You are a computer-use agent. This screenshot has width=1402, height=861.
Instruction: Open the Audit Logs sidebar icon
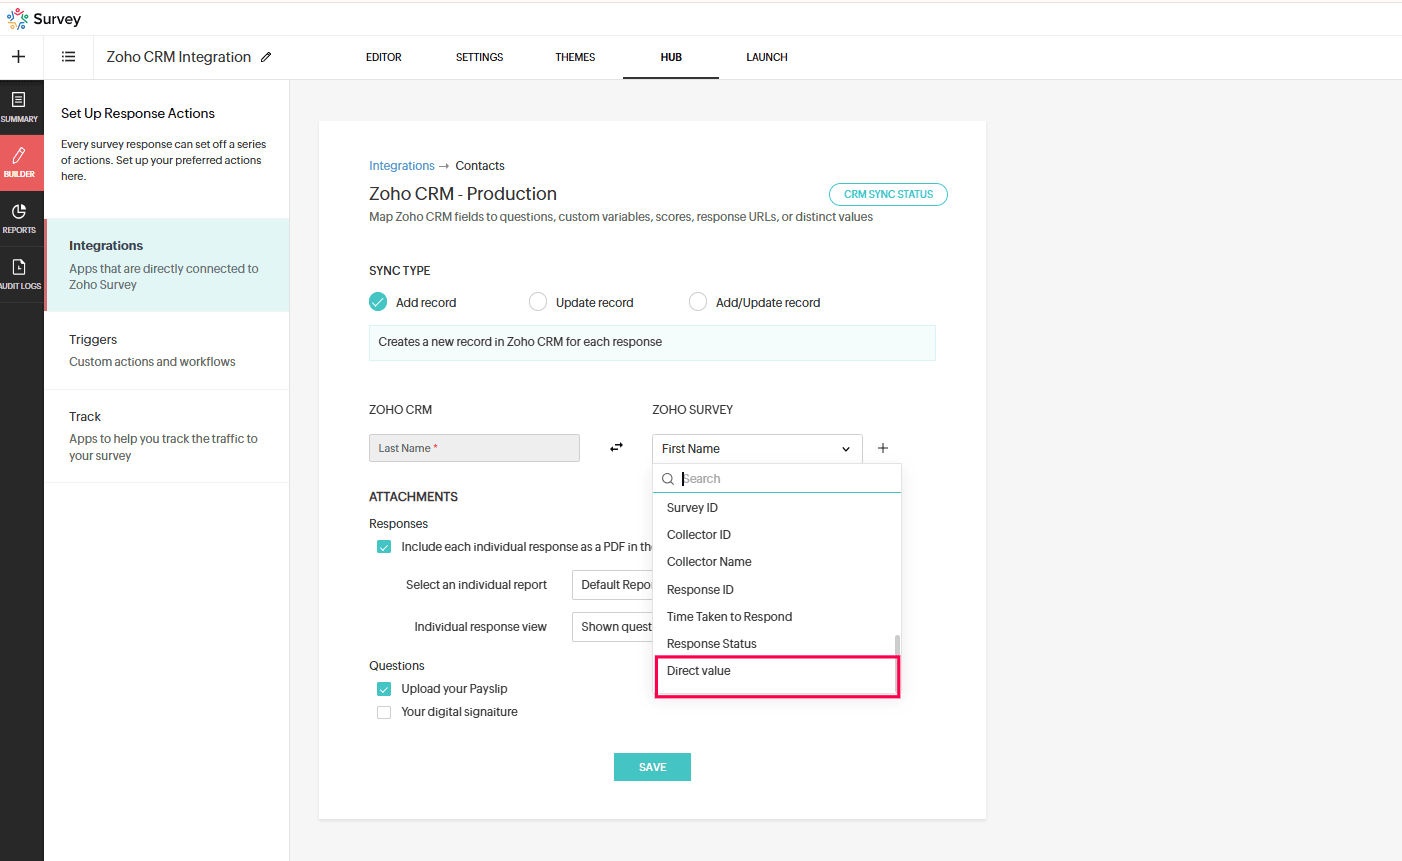19,274
